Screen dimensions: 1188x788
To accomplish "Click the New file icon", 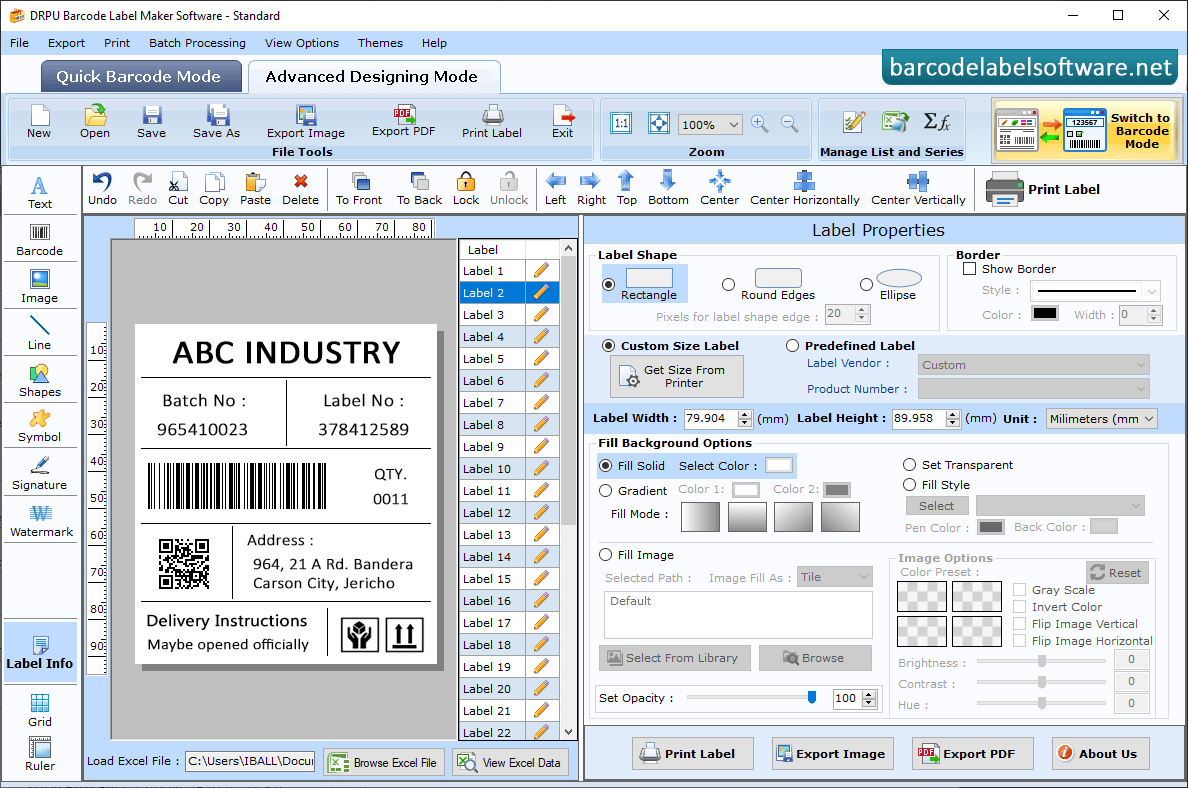I will point(39,122).
